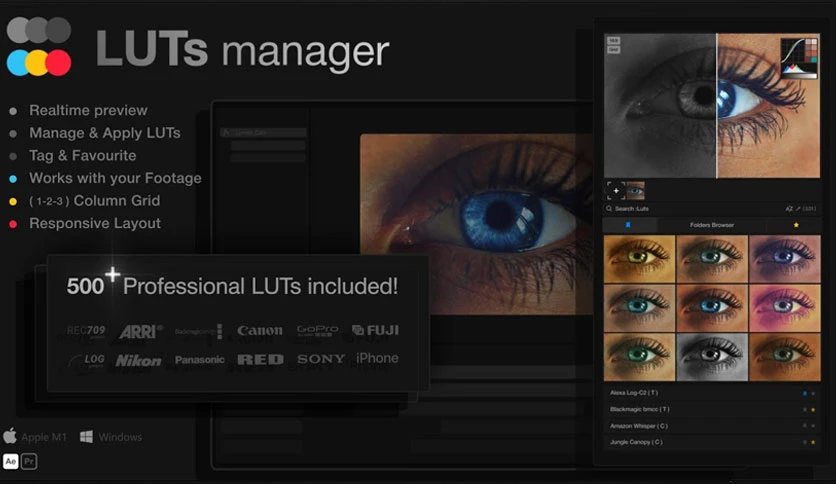Click the Apple logo next to Apple M1
Viewport: 836px width, 484px height.
[x=10, y=436]
